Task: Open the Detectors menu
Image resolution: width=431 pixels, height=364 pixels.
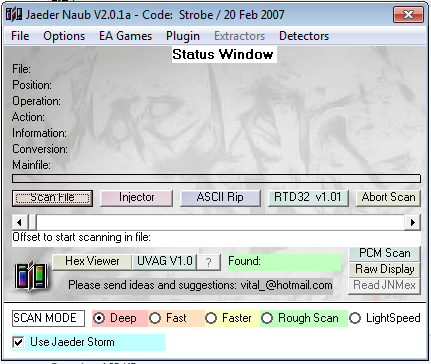Action: 304,36
